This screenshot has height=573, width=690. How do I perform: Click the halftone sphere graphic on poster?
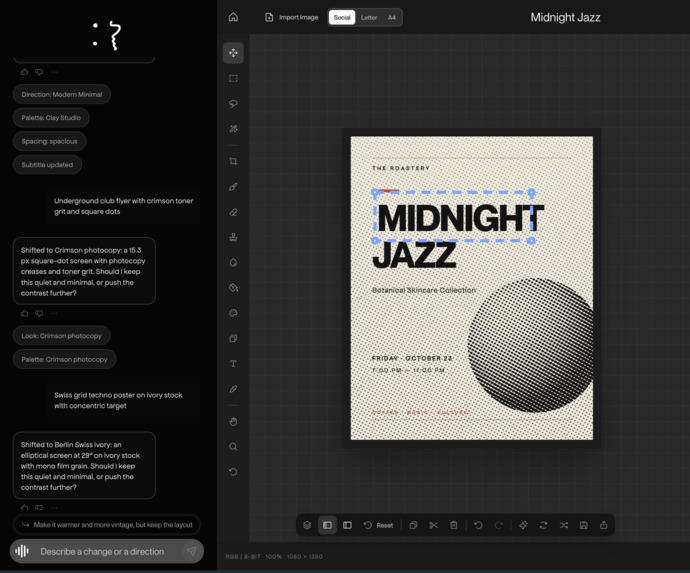tap(530, 345)
